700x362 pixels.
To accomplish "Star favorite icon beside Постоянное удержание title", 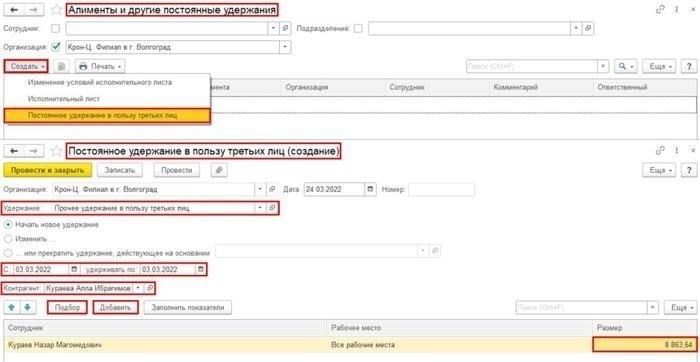I will 56,151.
